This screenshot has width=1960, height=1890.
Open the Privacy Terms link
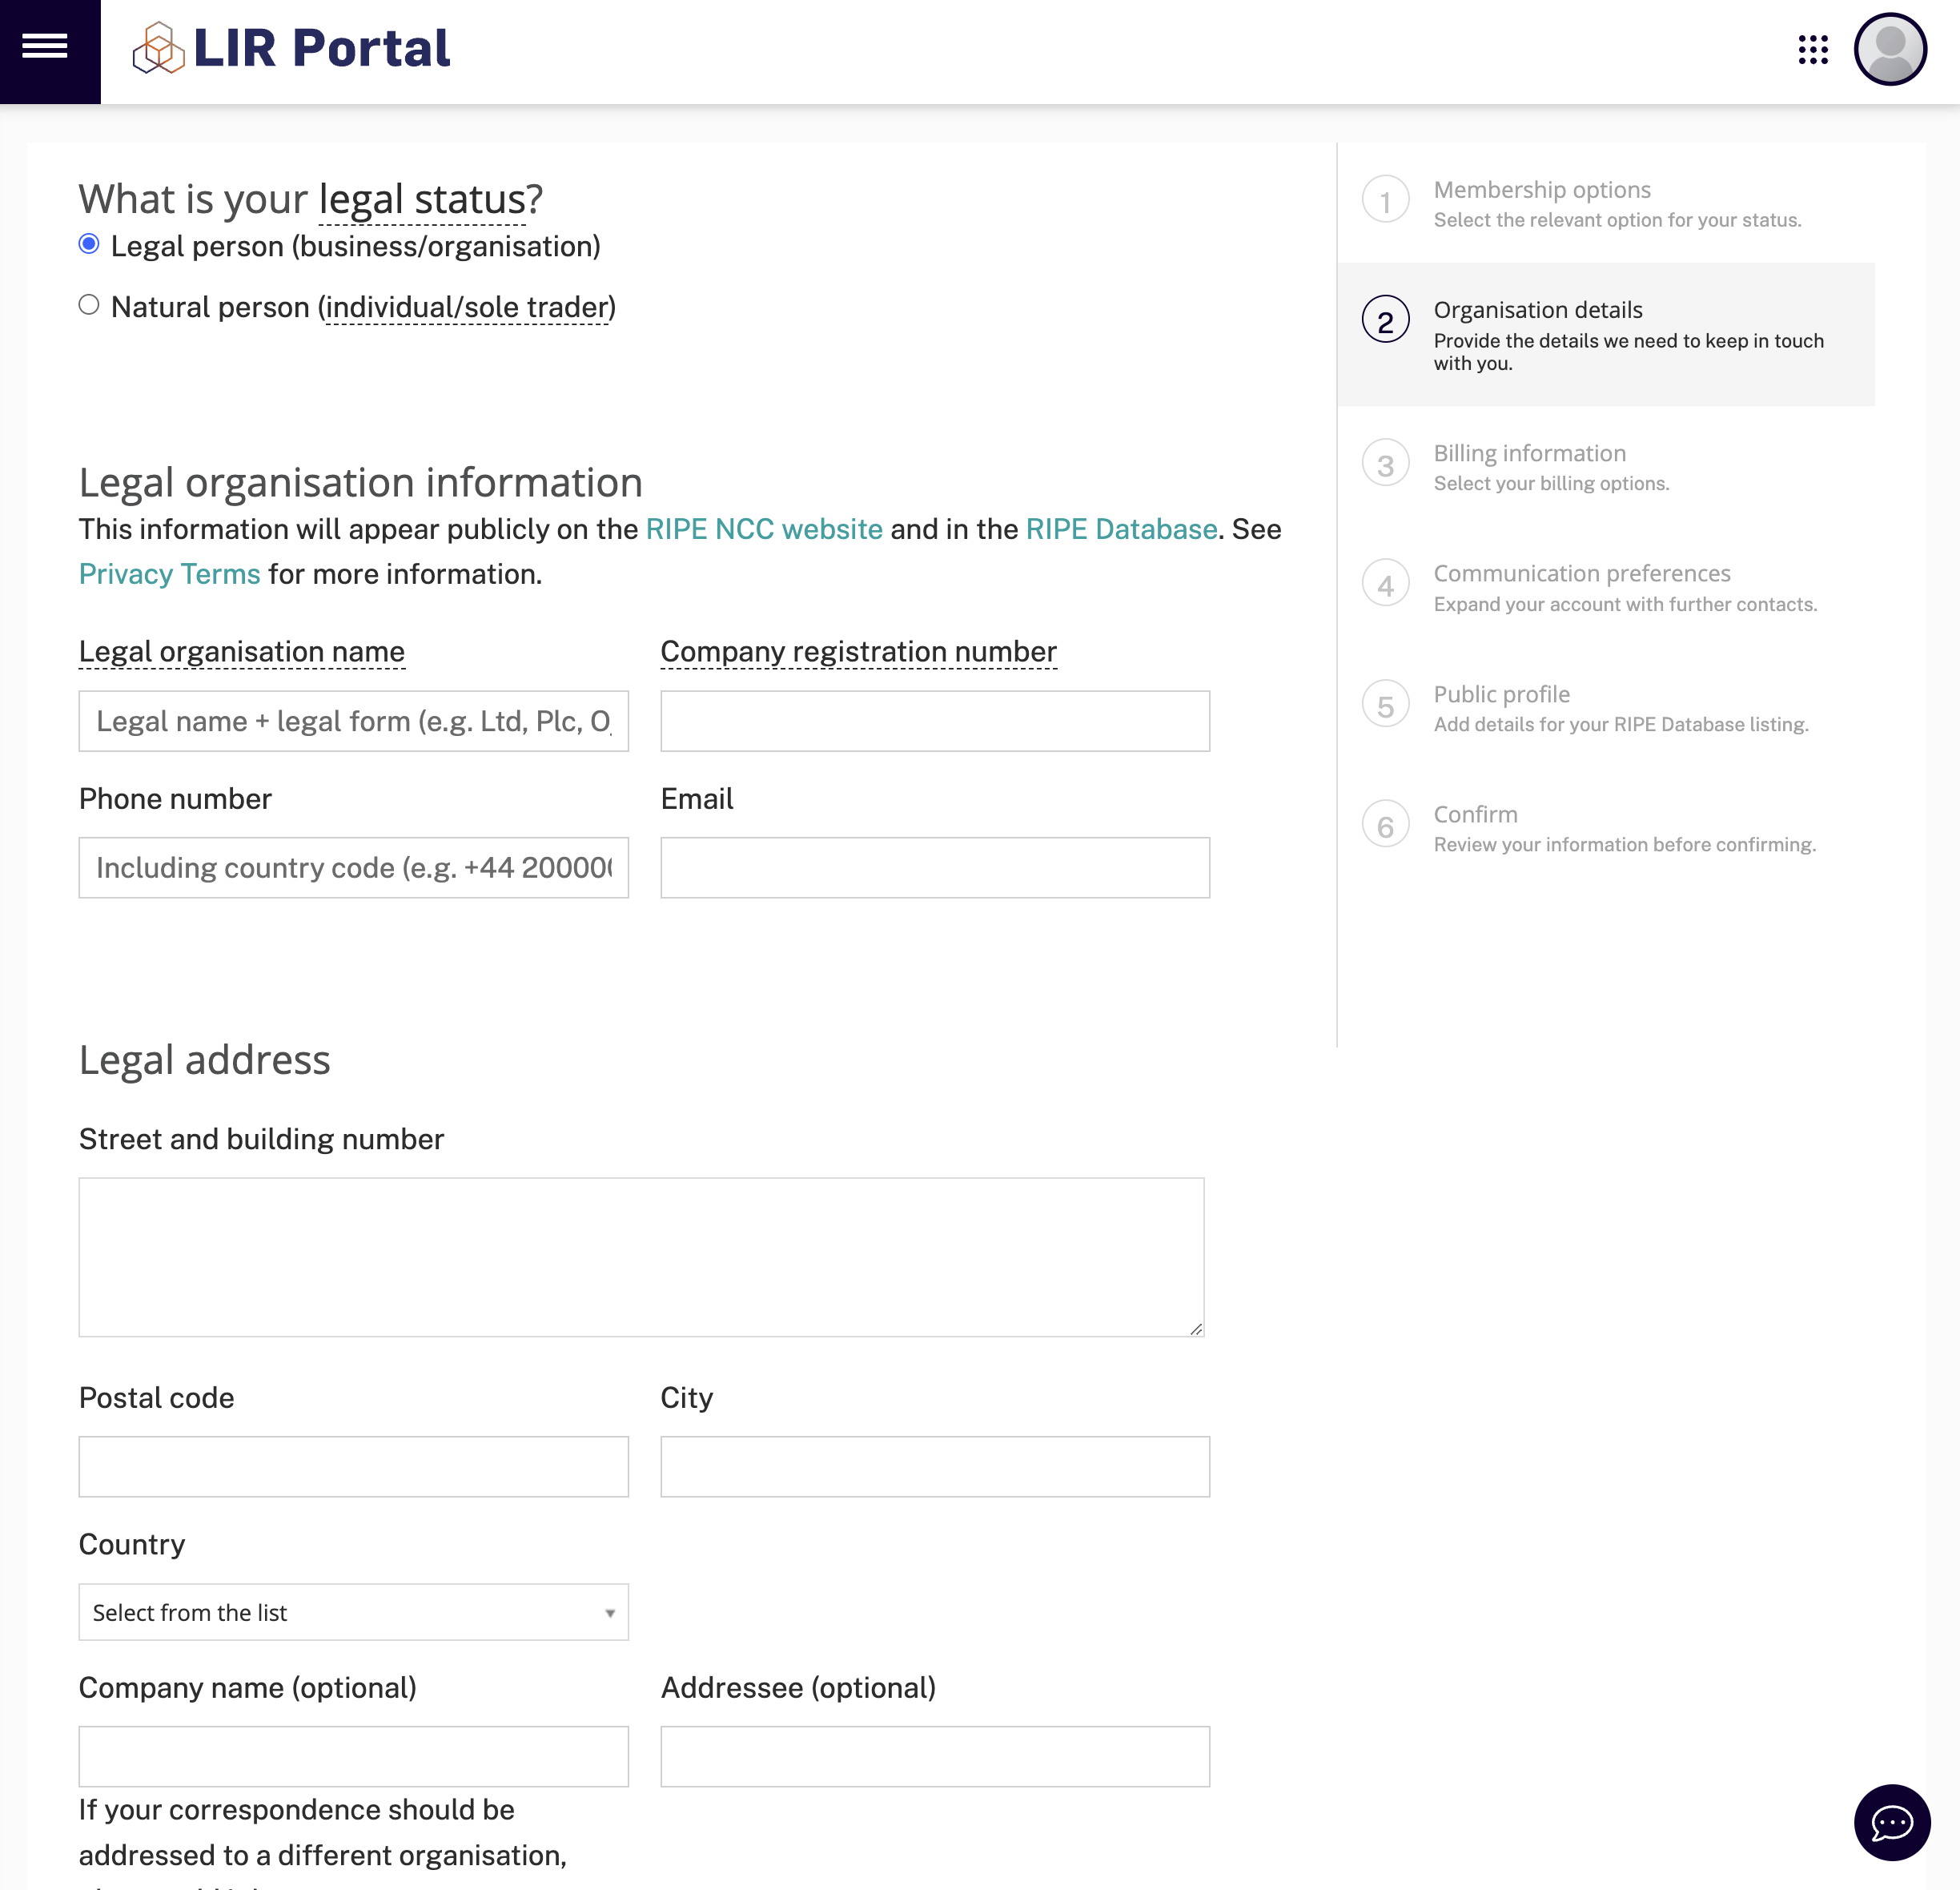click(169, 573)
